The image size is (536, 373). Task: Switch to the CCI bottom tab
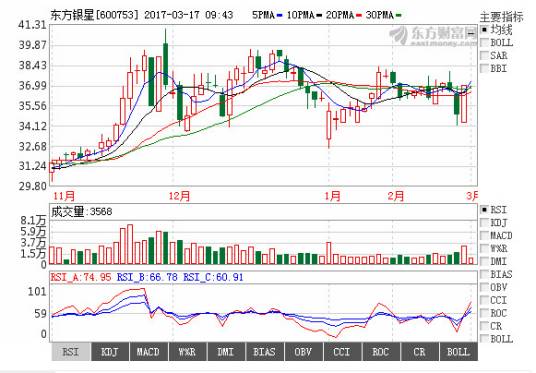pos(342,352)
